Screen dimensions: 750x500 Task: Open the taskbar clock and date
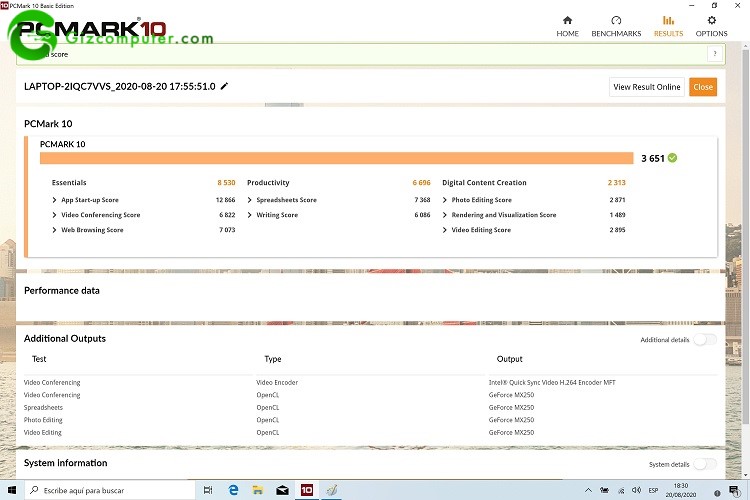click(681, 490)
